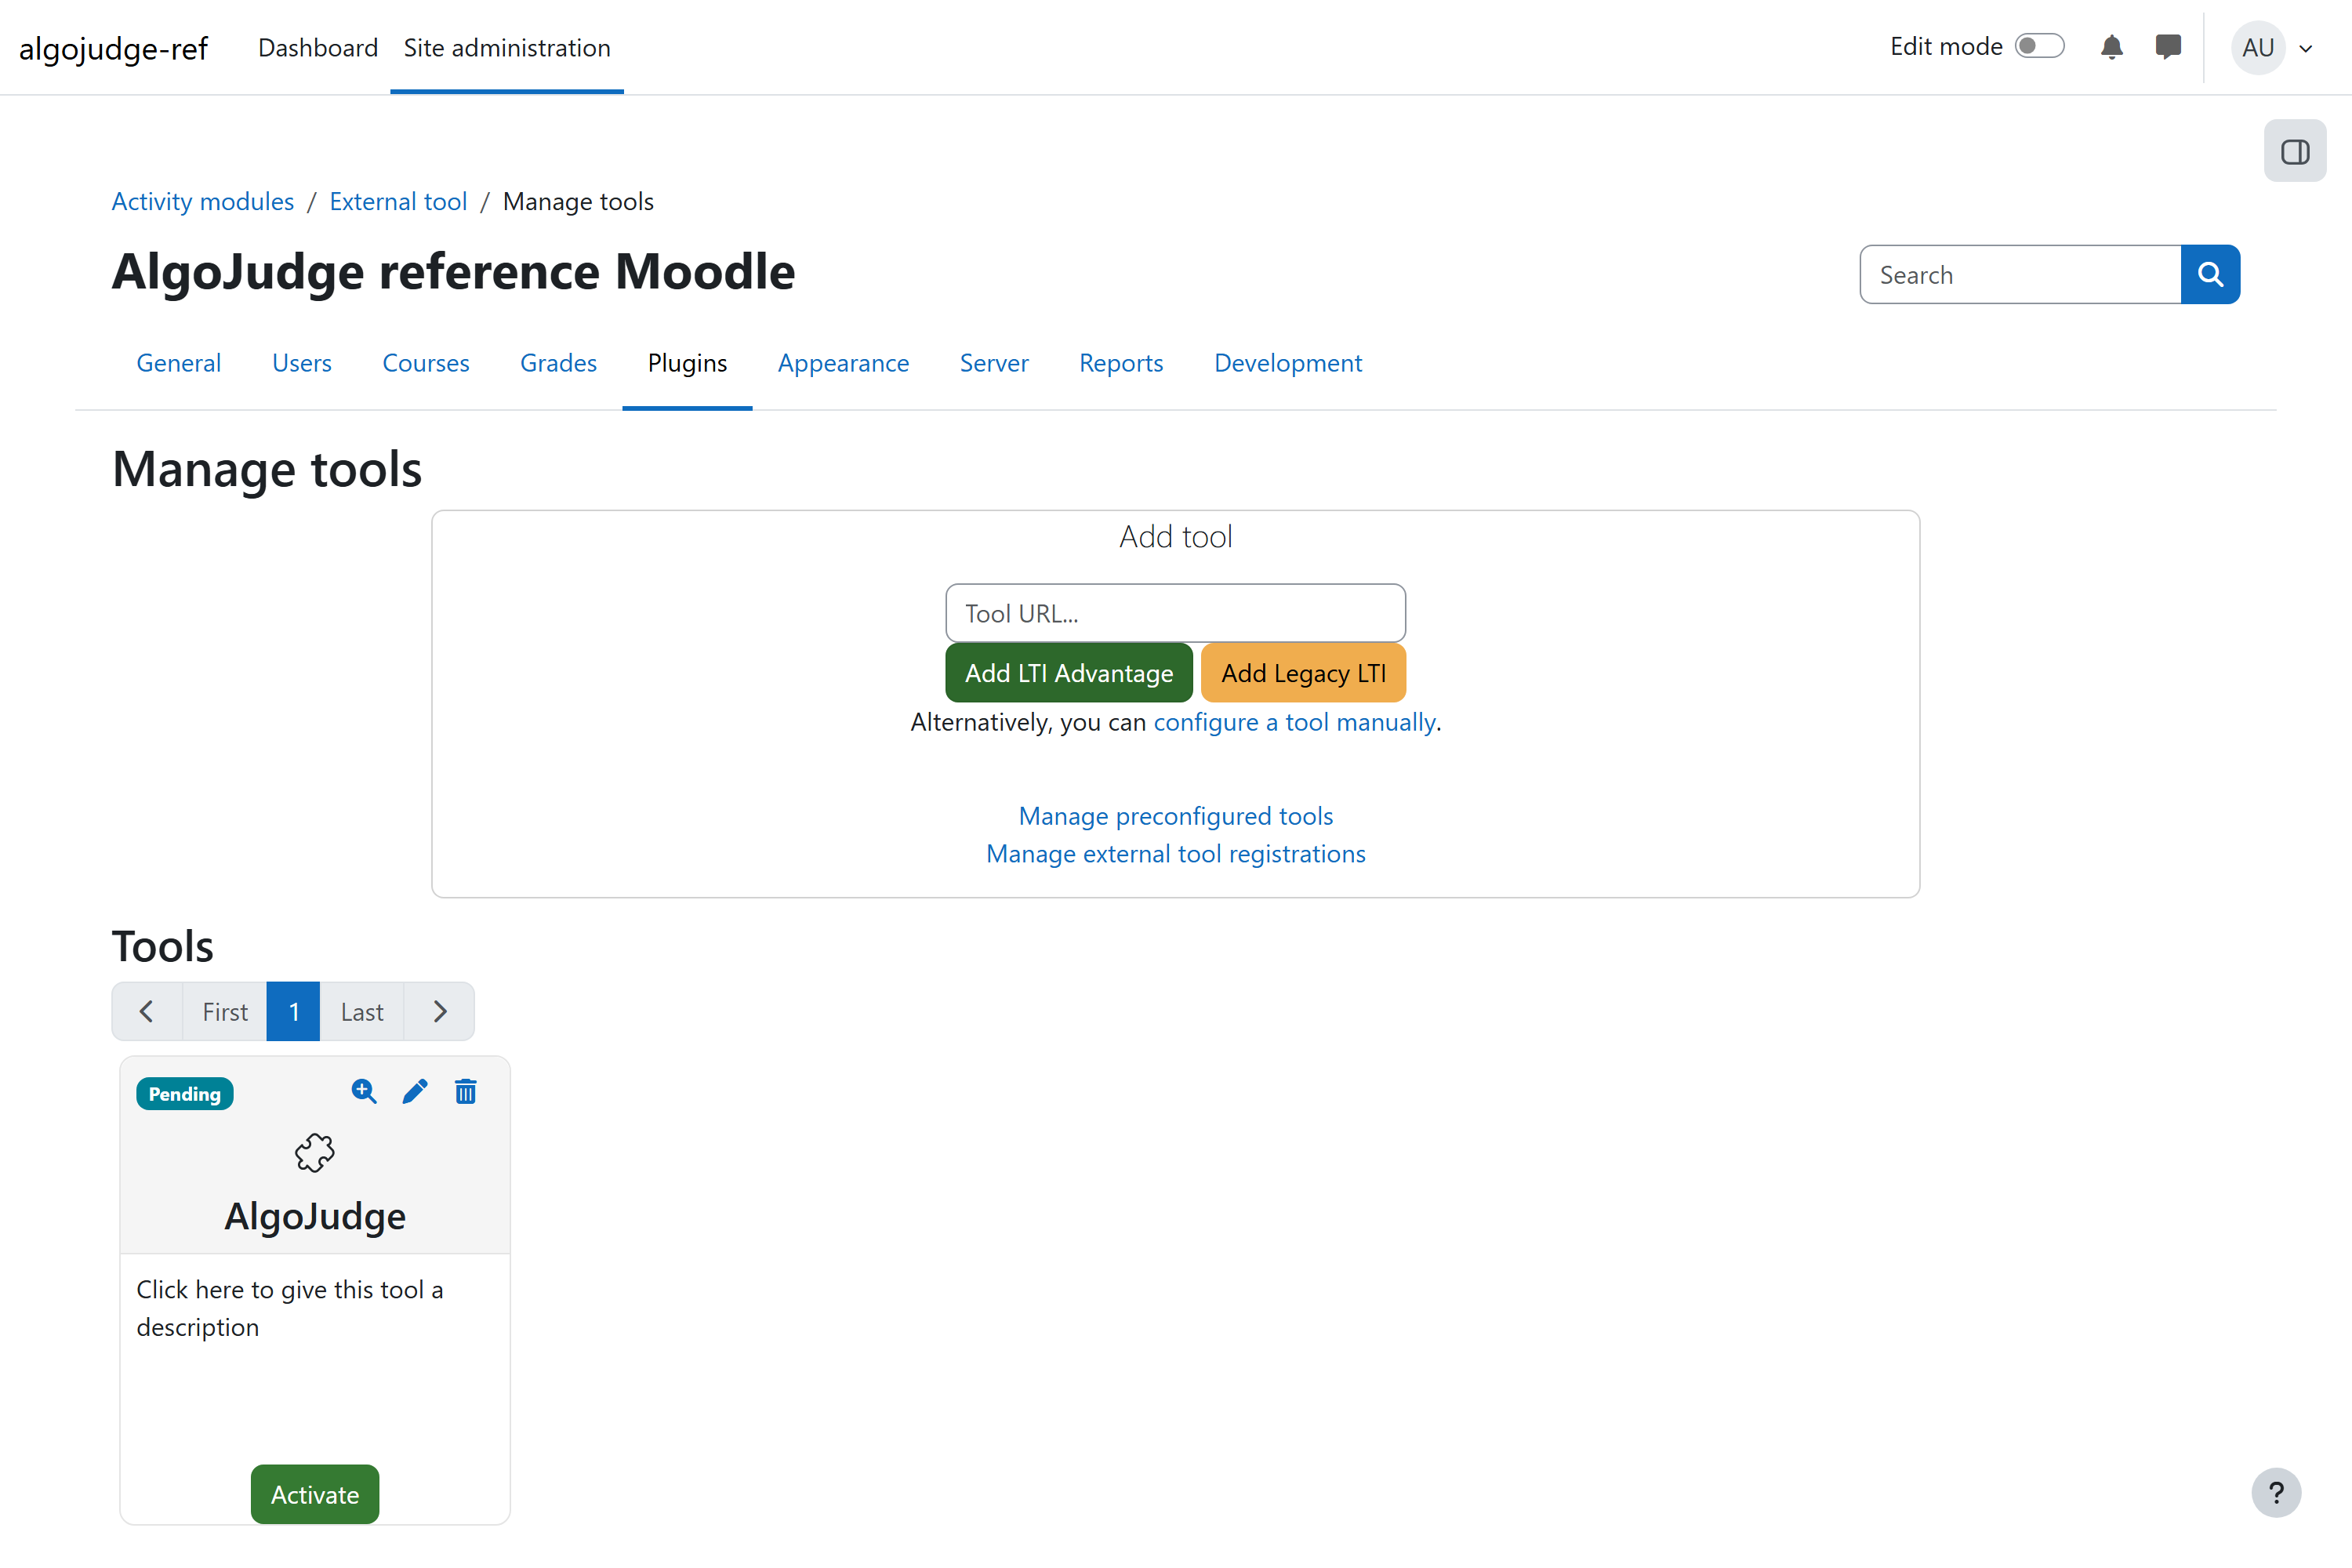Go to next page of tools
Screen dimensions: 2352x1568
point(439,1011)
